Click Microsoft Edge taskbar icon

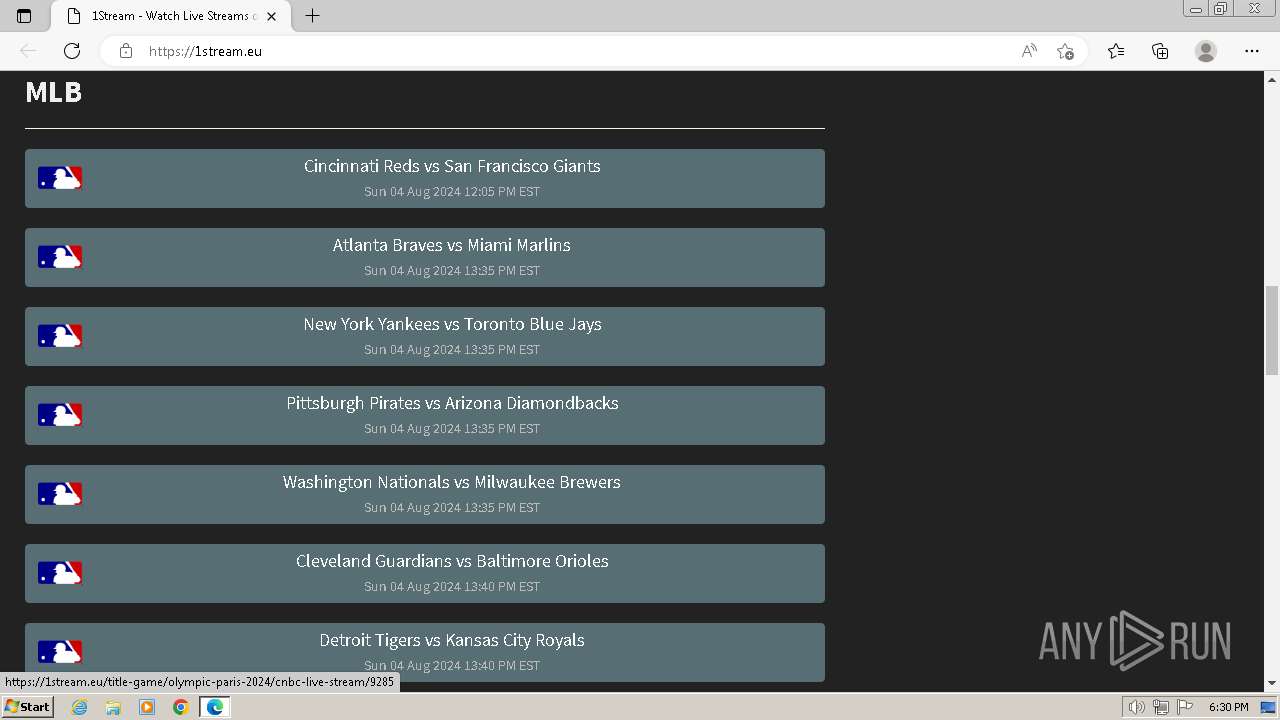pyautogui.click(x=215, y=707)
